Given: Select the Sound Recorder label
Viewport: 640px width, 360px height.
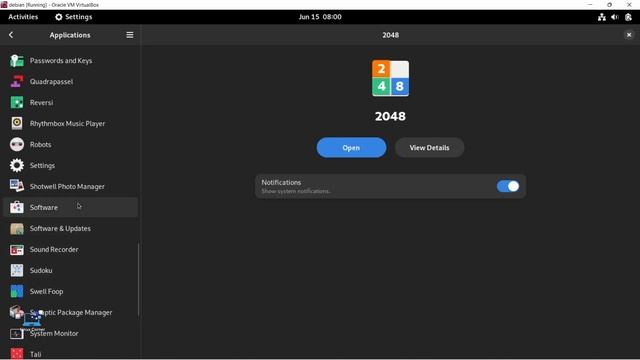Looking at the screenshot, I should [54, 249].
